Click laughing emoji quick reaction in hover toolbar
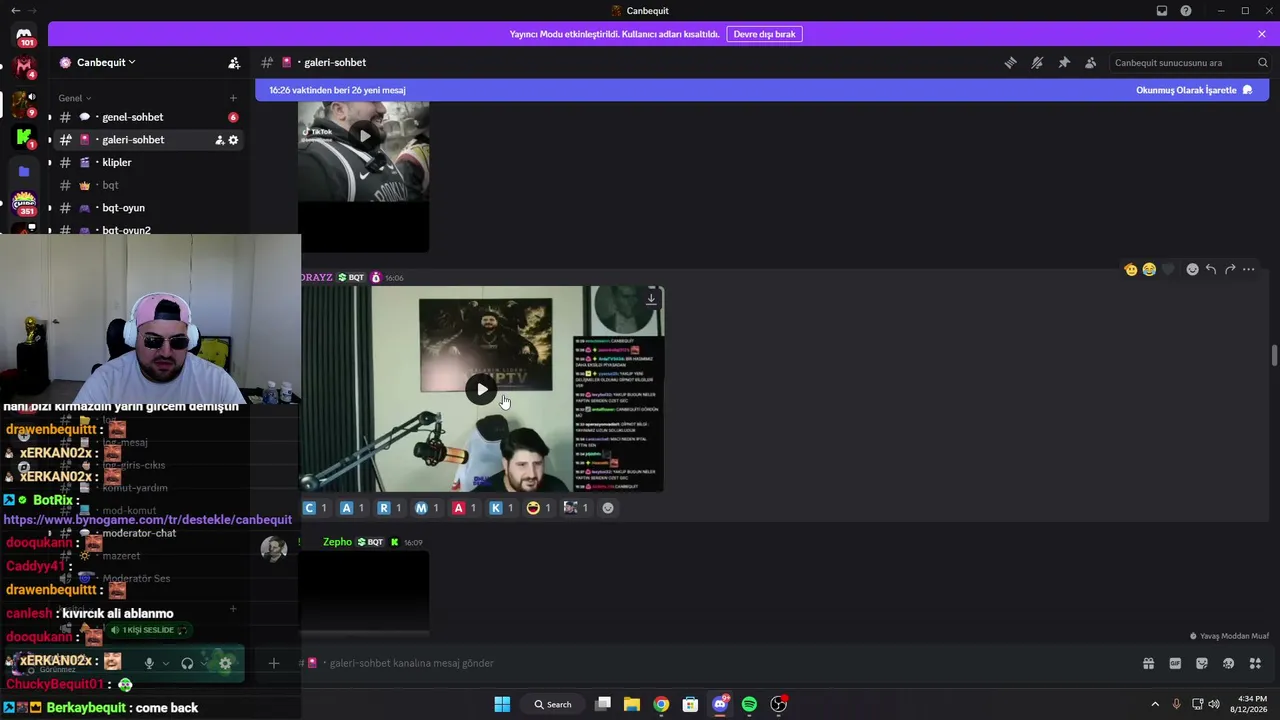This screenshot has width=1280, height=720. 1149,269
